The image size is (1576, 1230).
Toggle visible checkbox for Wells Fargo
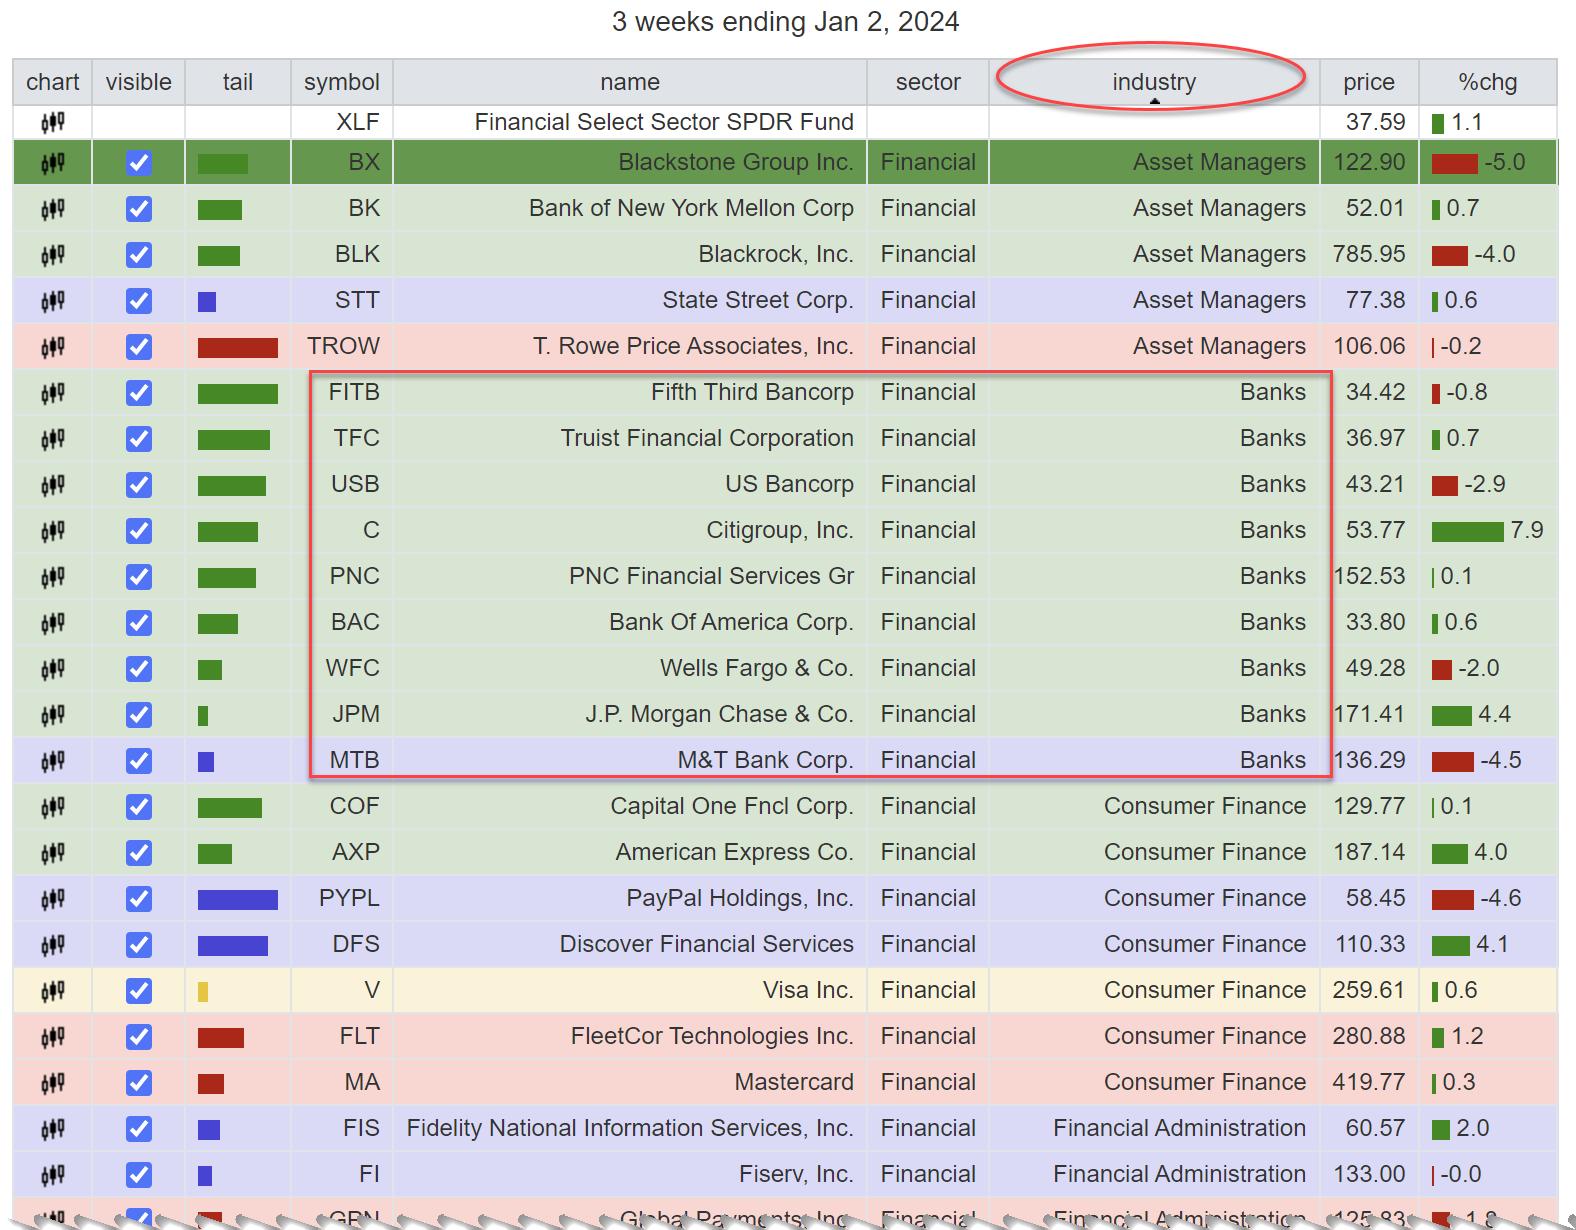139,669
